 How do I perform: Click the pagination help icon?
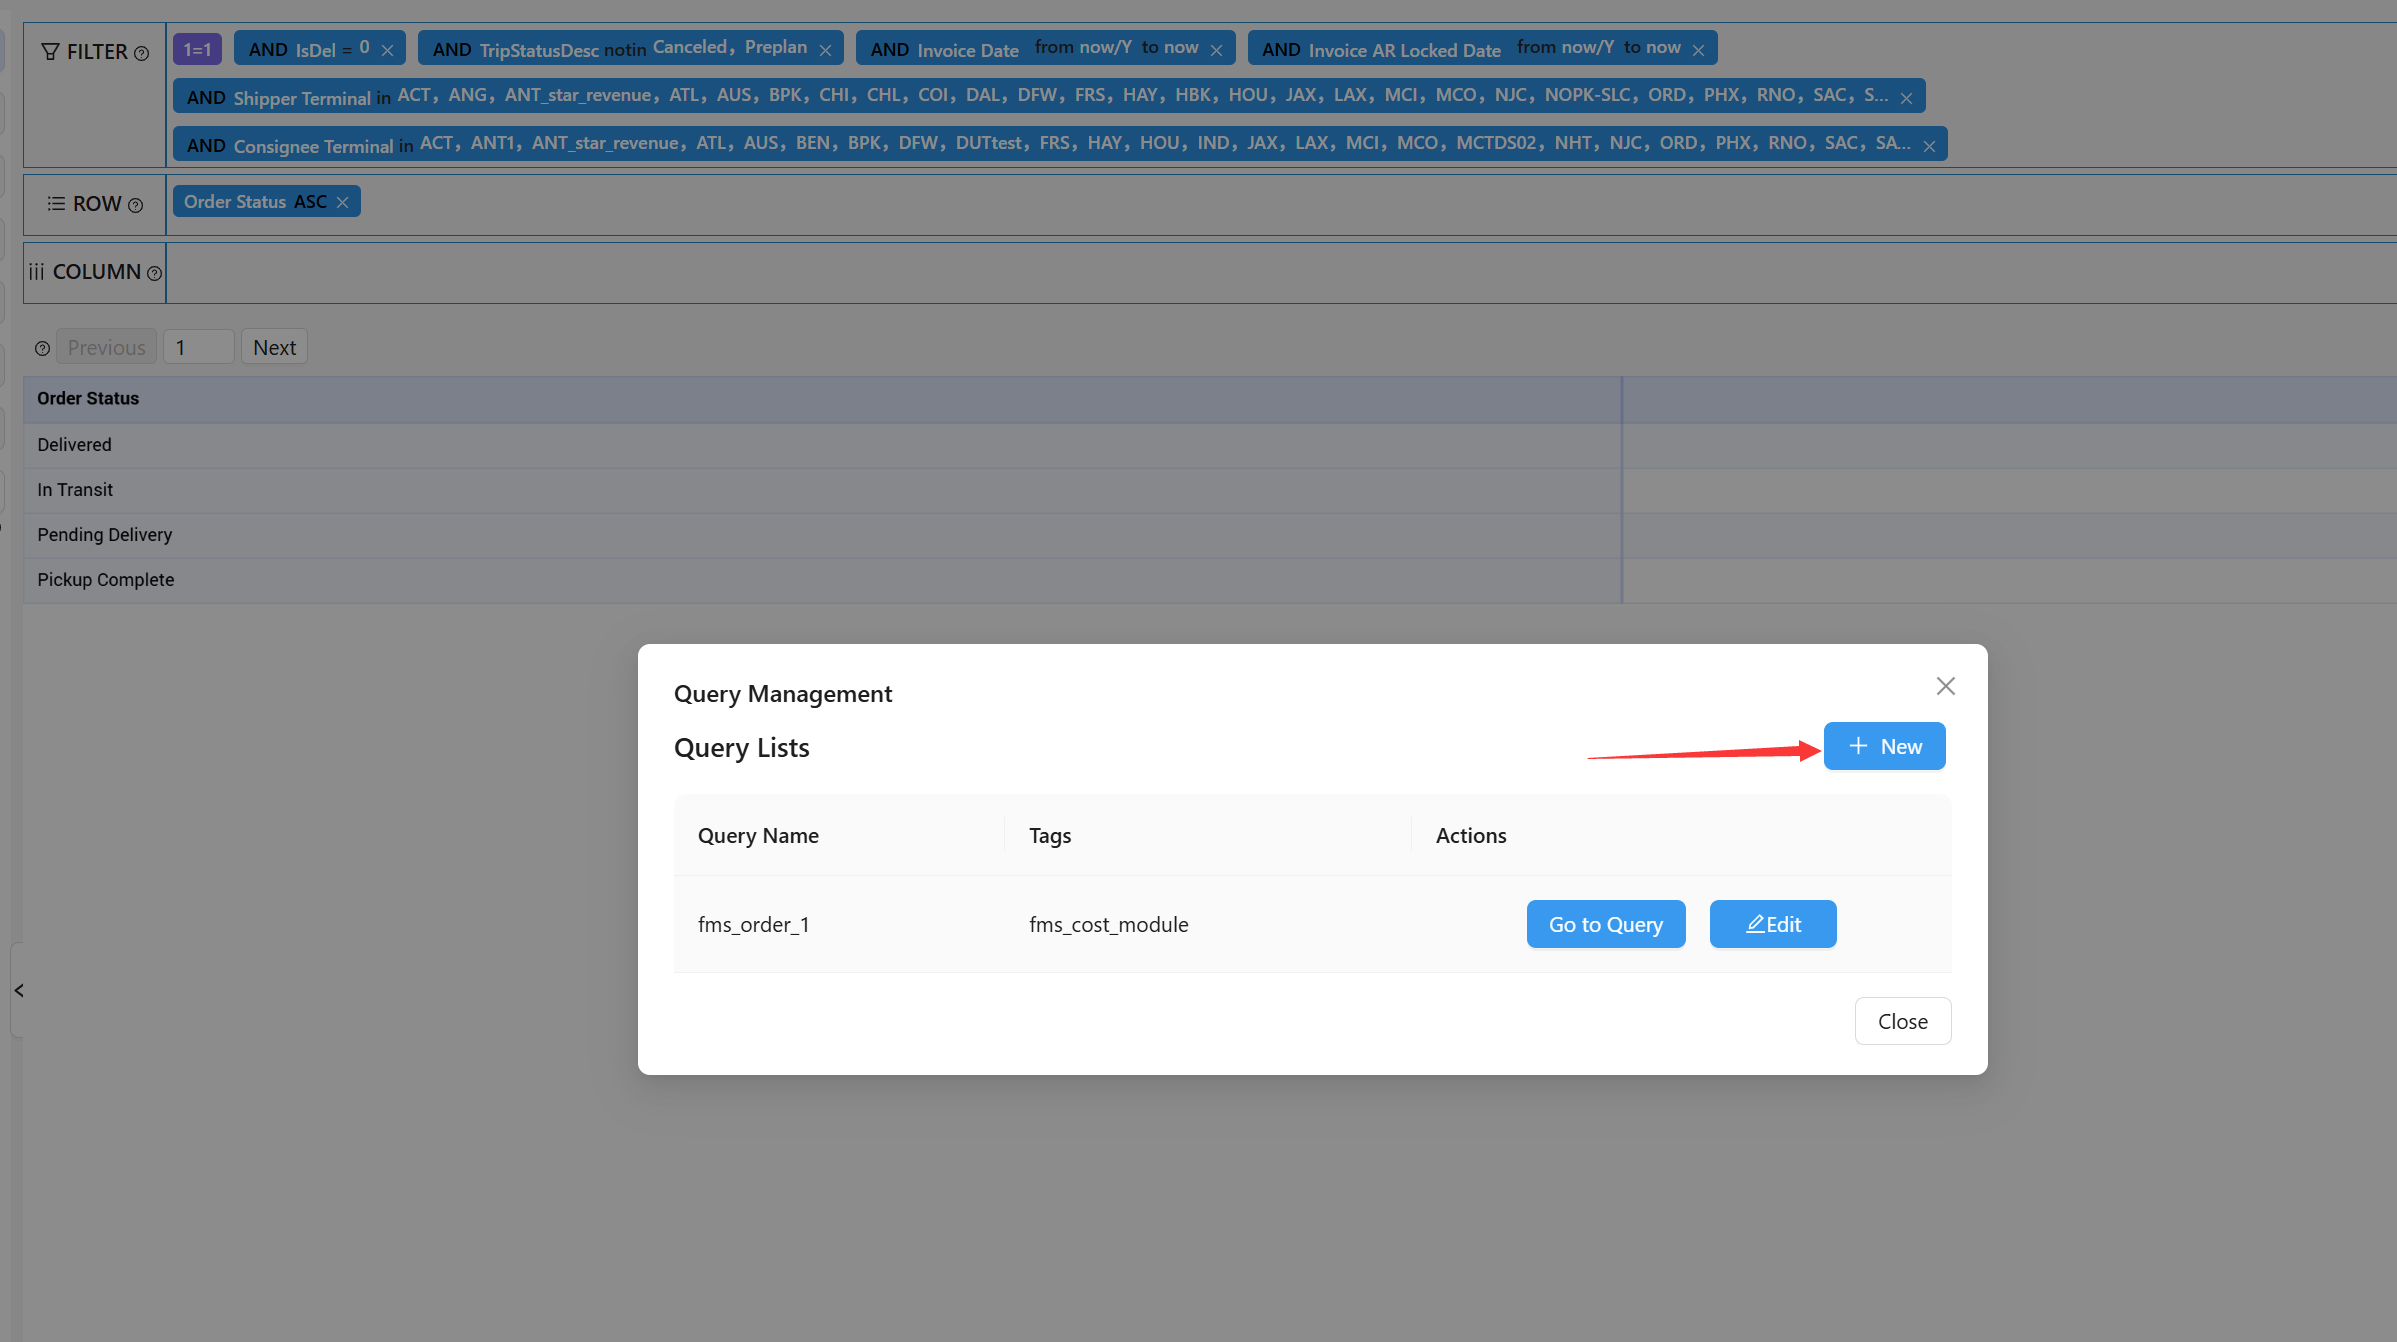tap(42, 349)
